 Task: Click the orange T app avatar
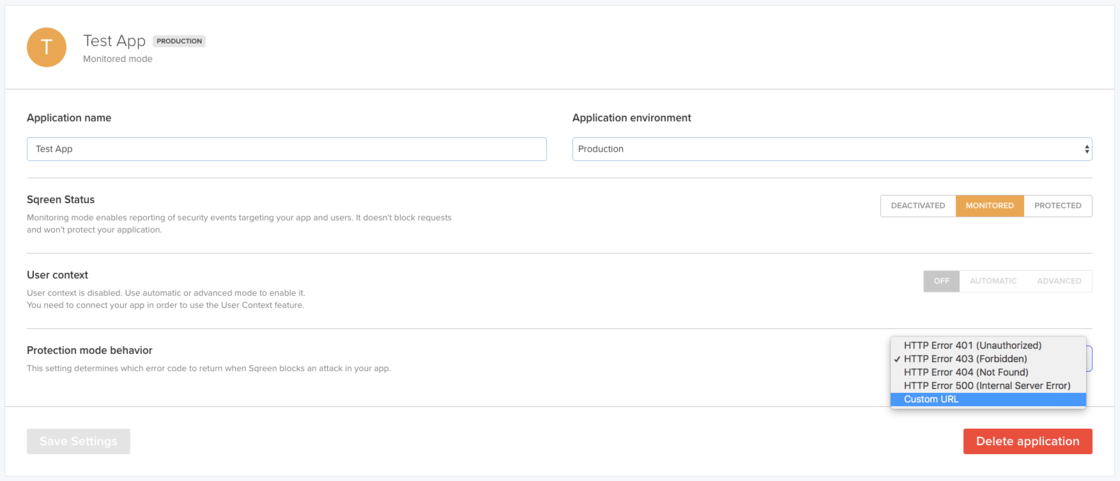tap(46, 48)
